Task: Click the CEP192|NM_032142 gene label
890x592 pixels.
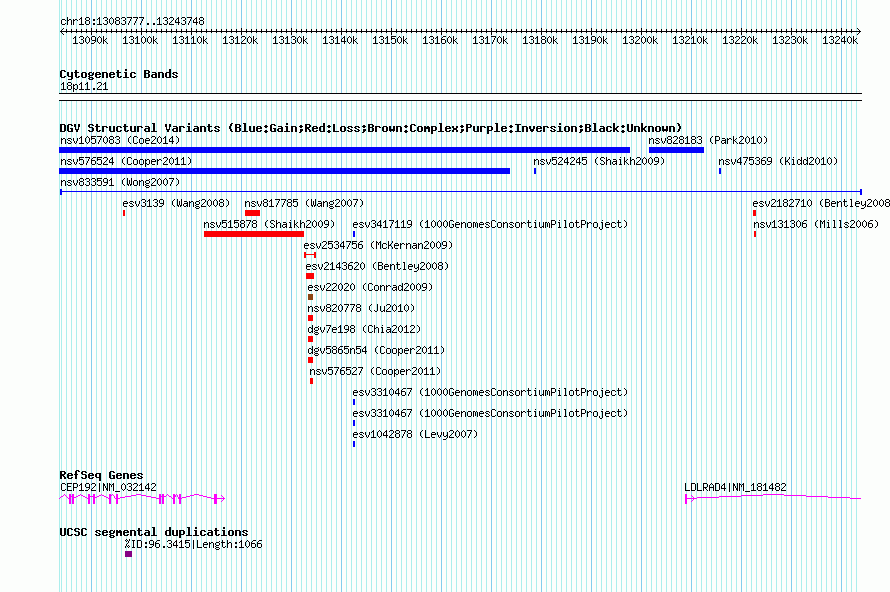Action: (108, 487)
